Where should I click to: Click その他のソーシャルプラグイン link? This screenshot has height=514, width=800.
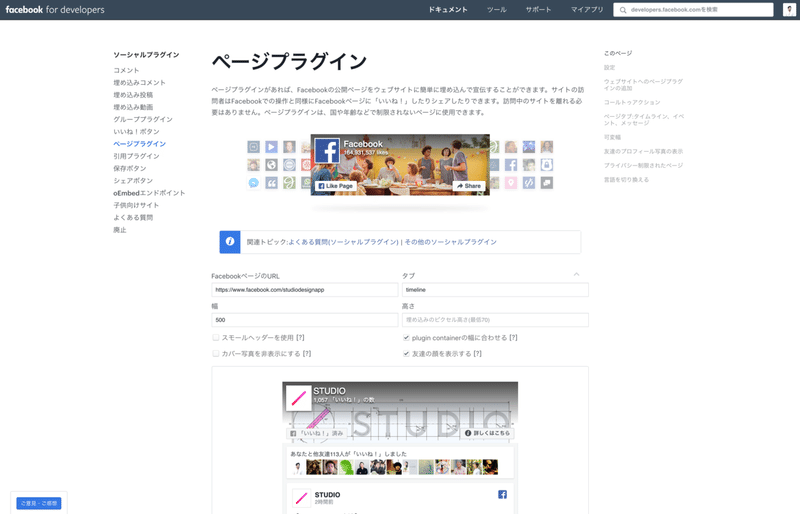(x=451, y=242)
